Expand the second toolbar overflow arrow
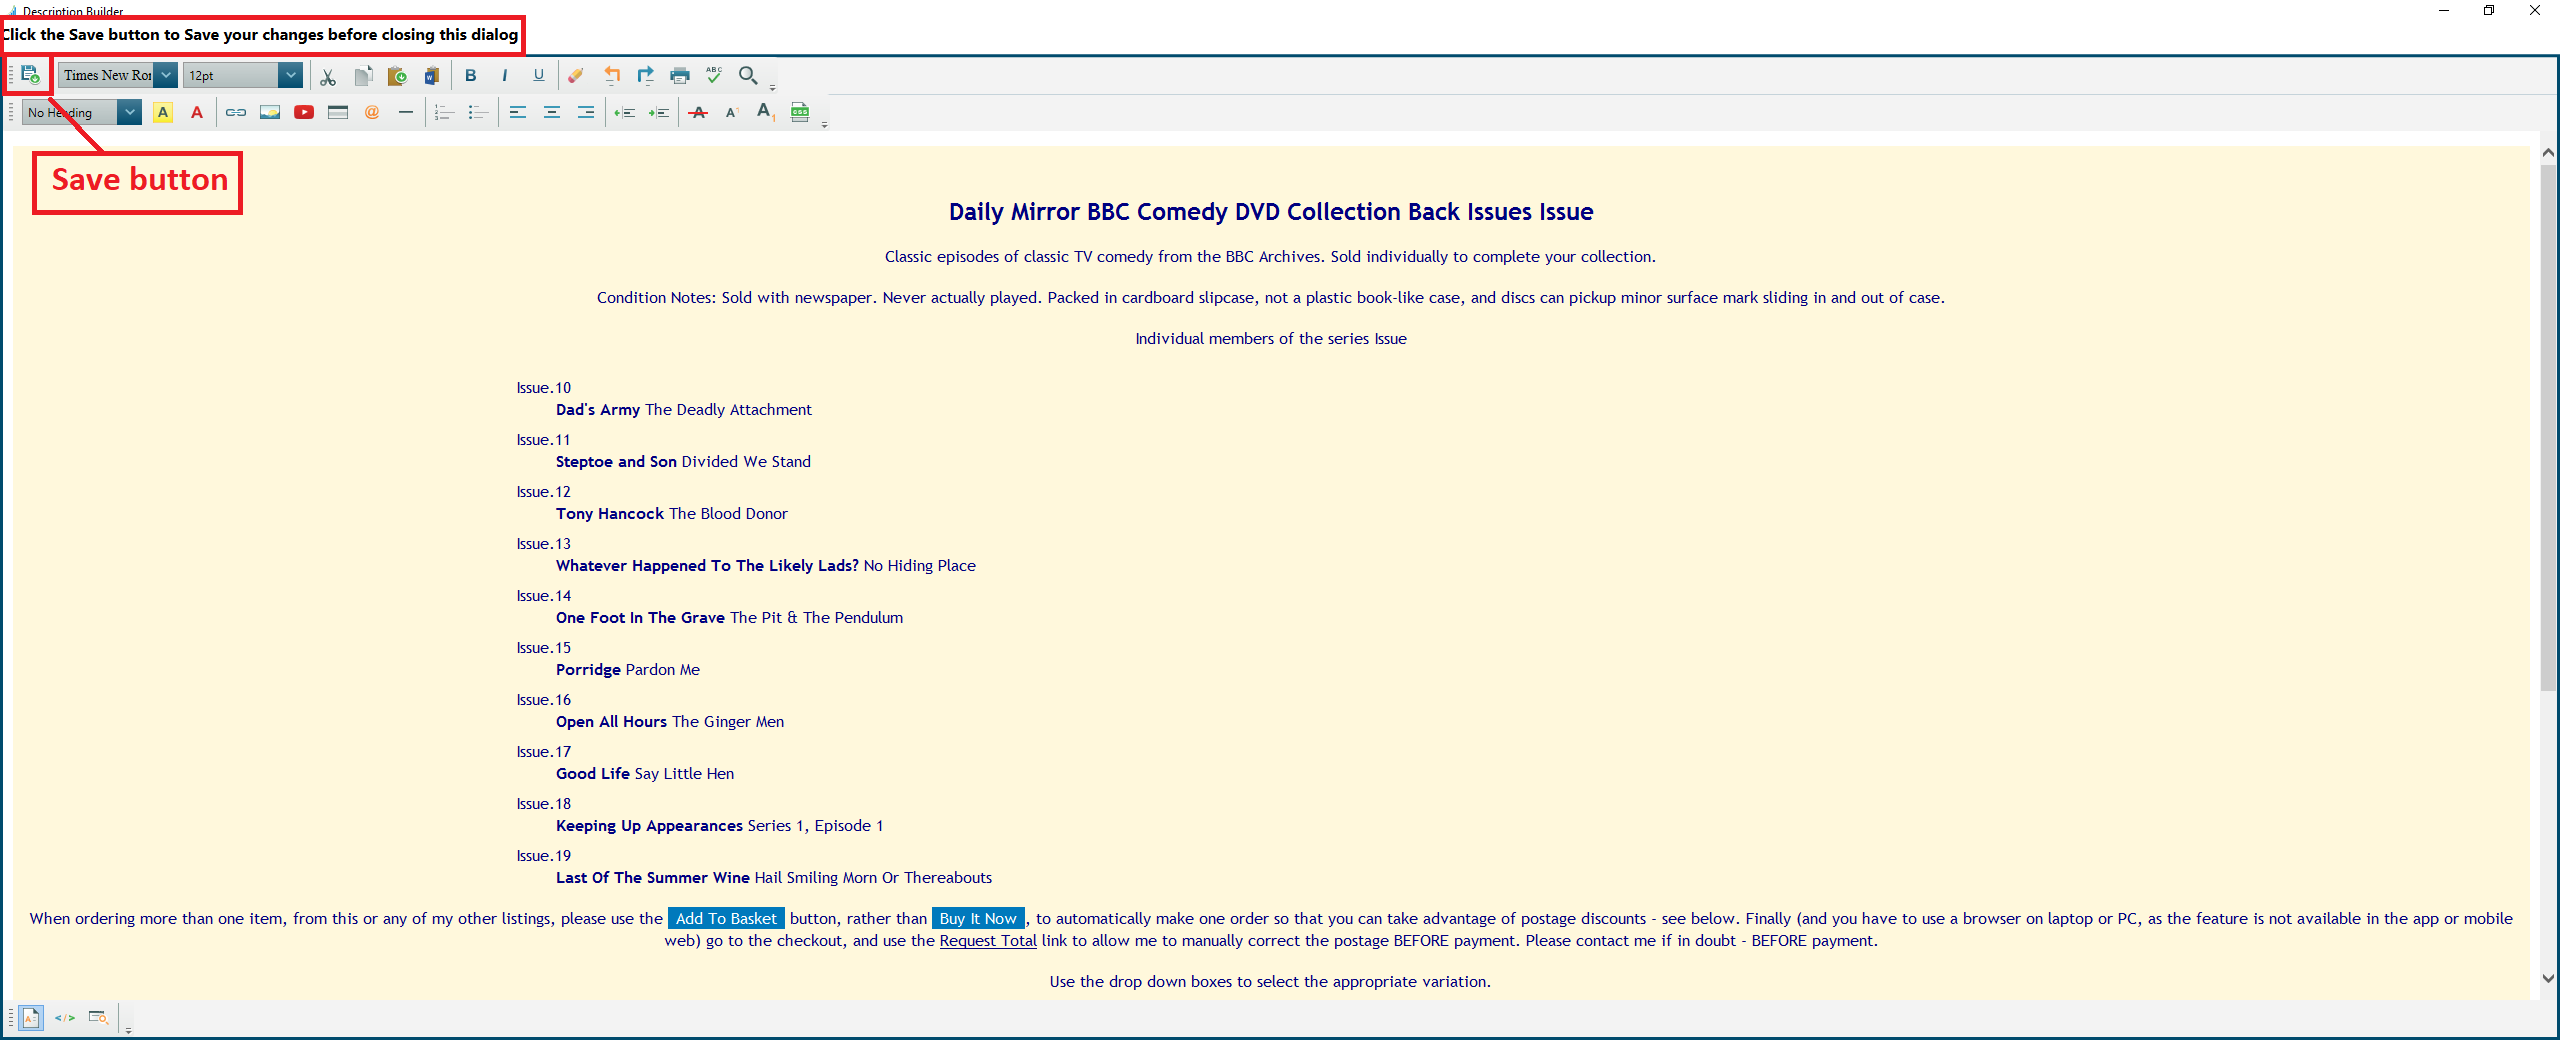Viewport: 2560px width, 1040px height. tap(824, 124)
